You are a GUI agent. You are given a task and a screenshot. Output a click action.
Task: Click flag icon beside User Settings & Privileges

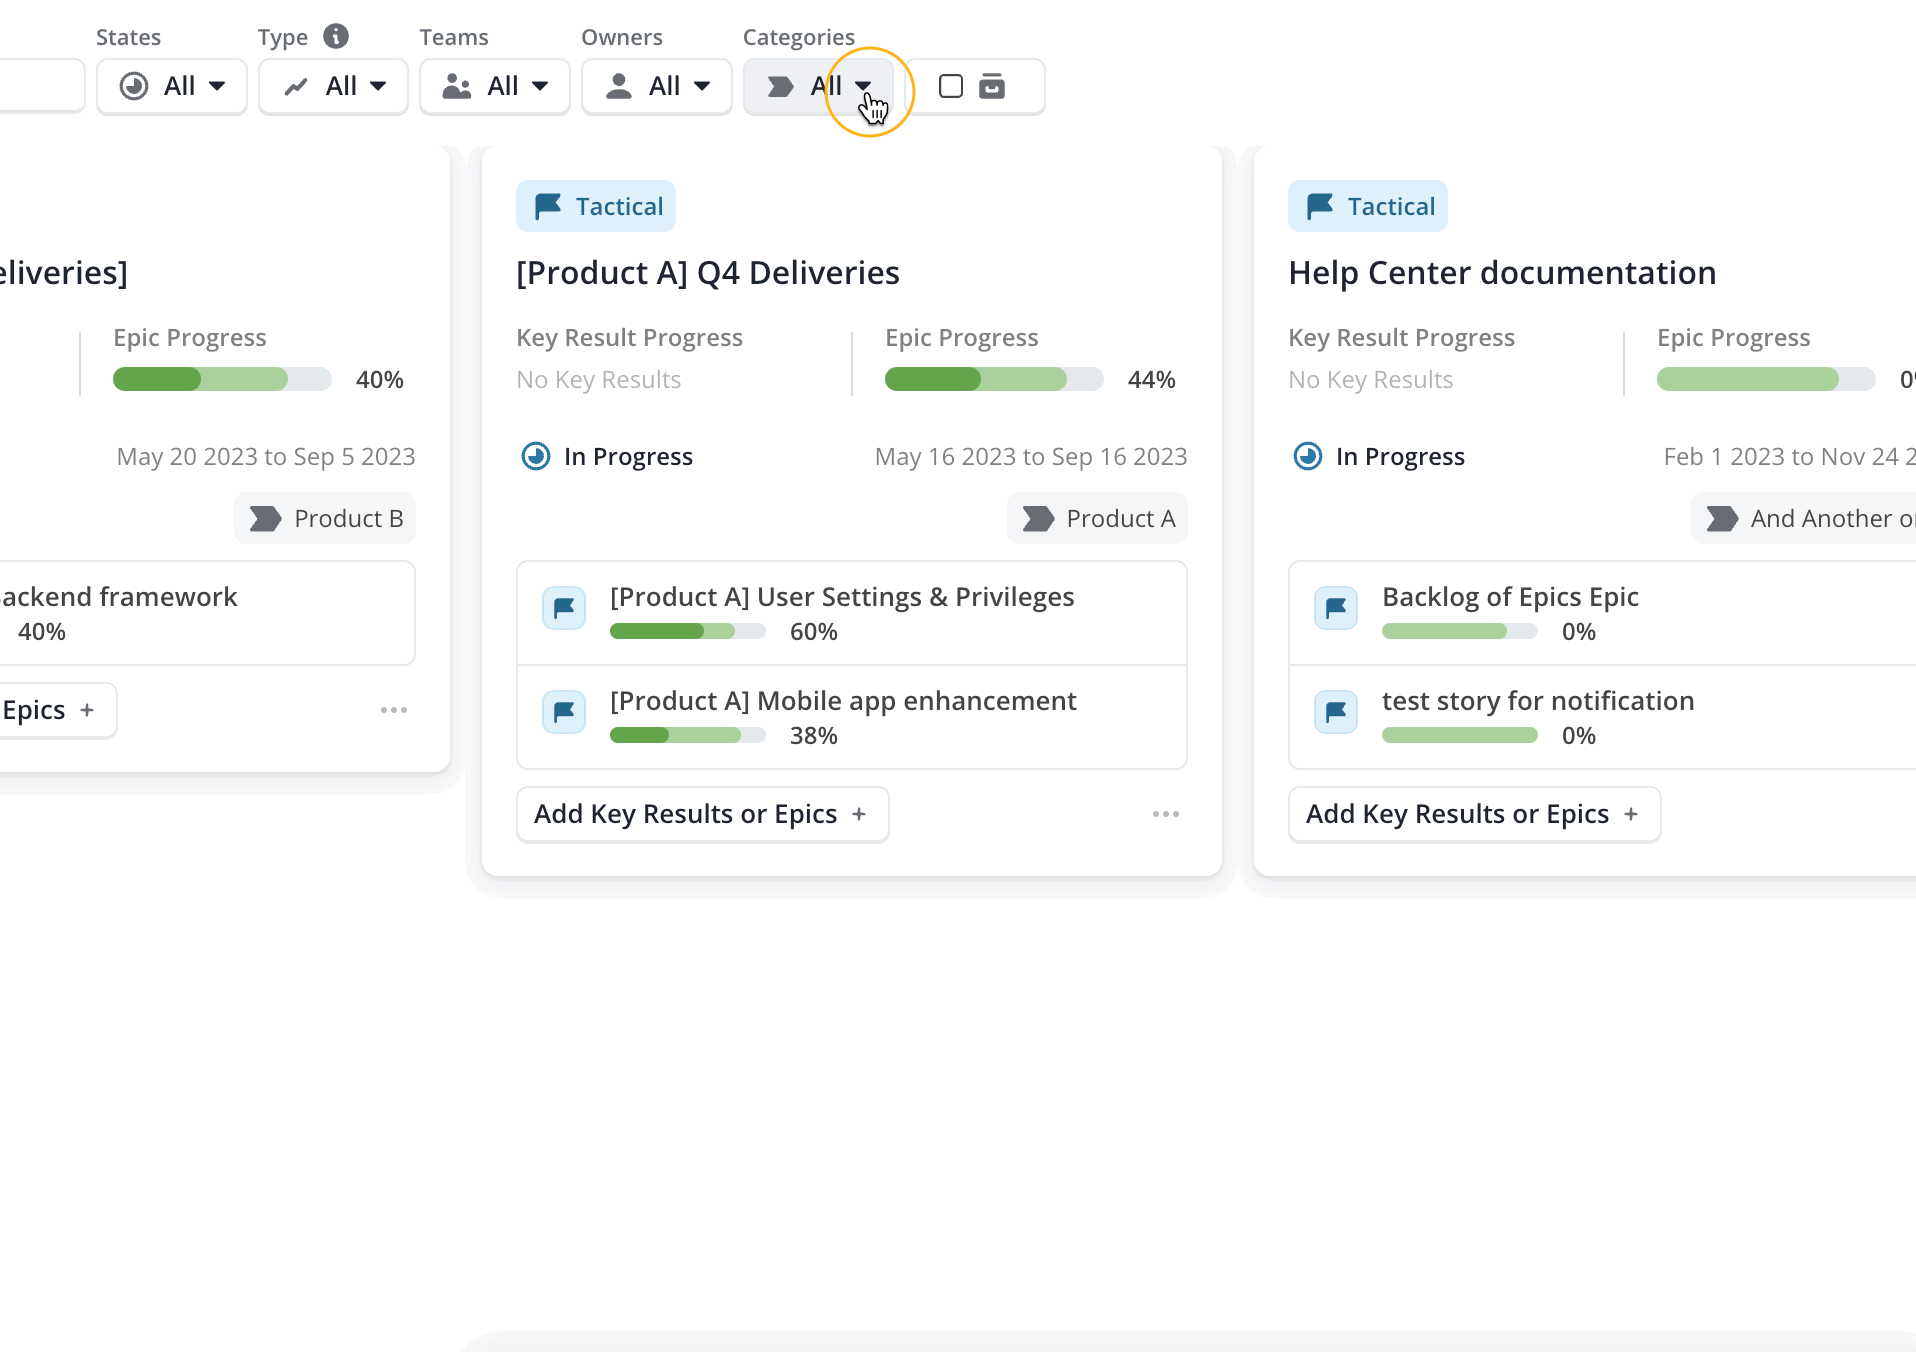[564, 608]
